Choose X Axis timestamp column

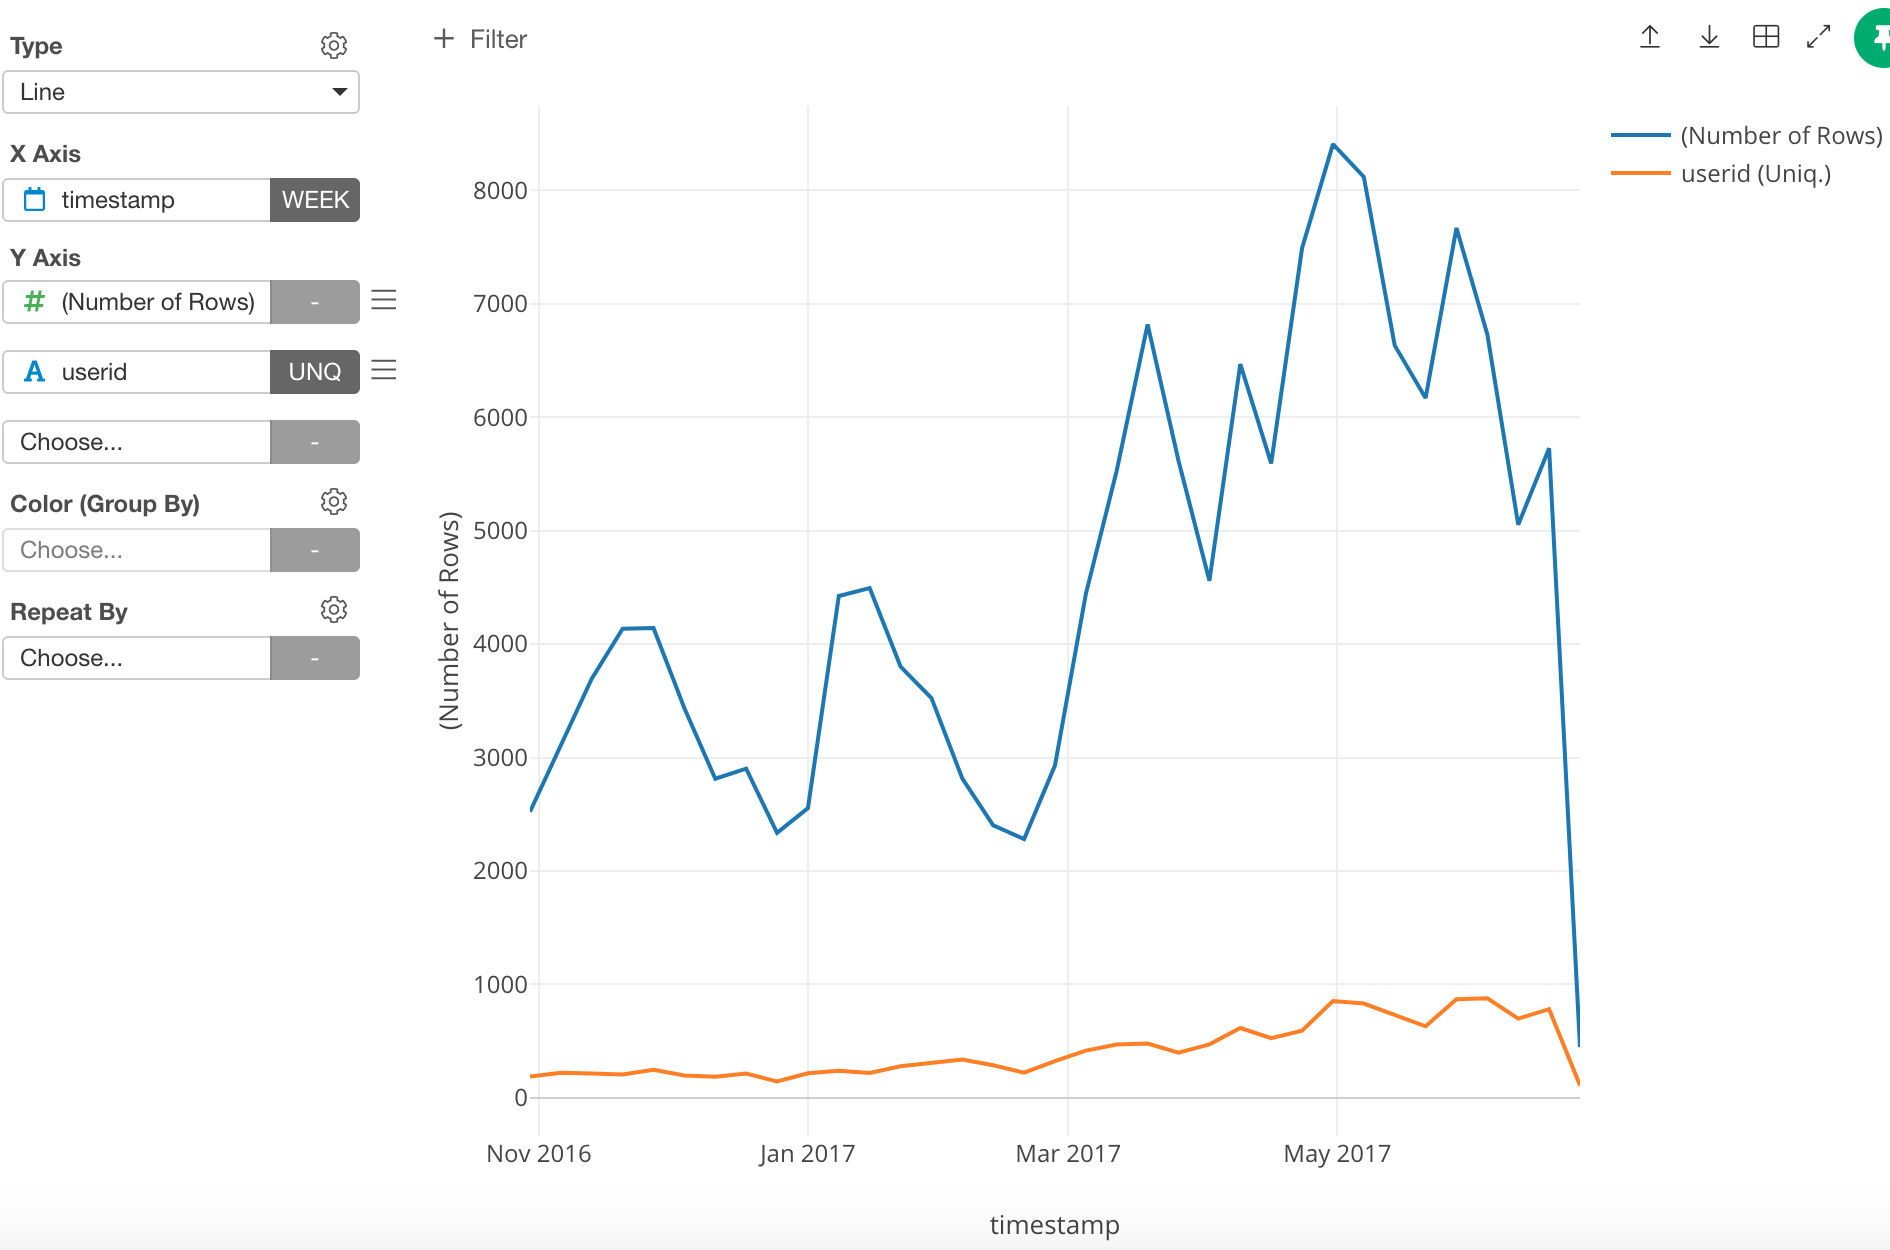(x=137, y=200)
